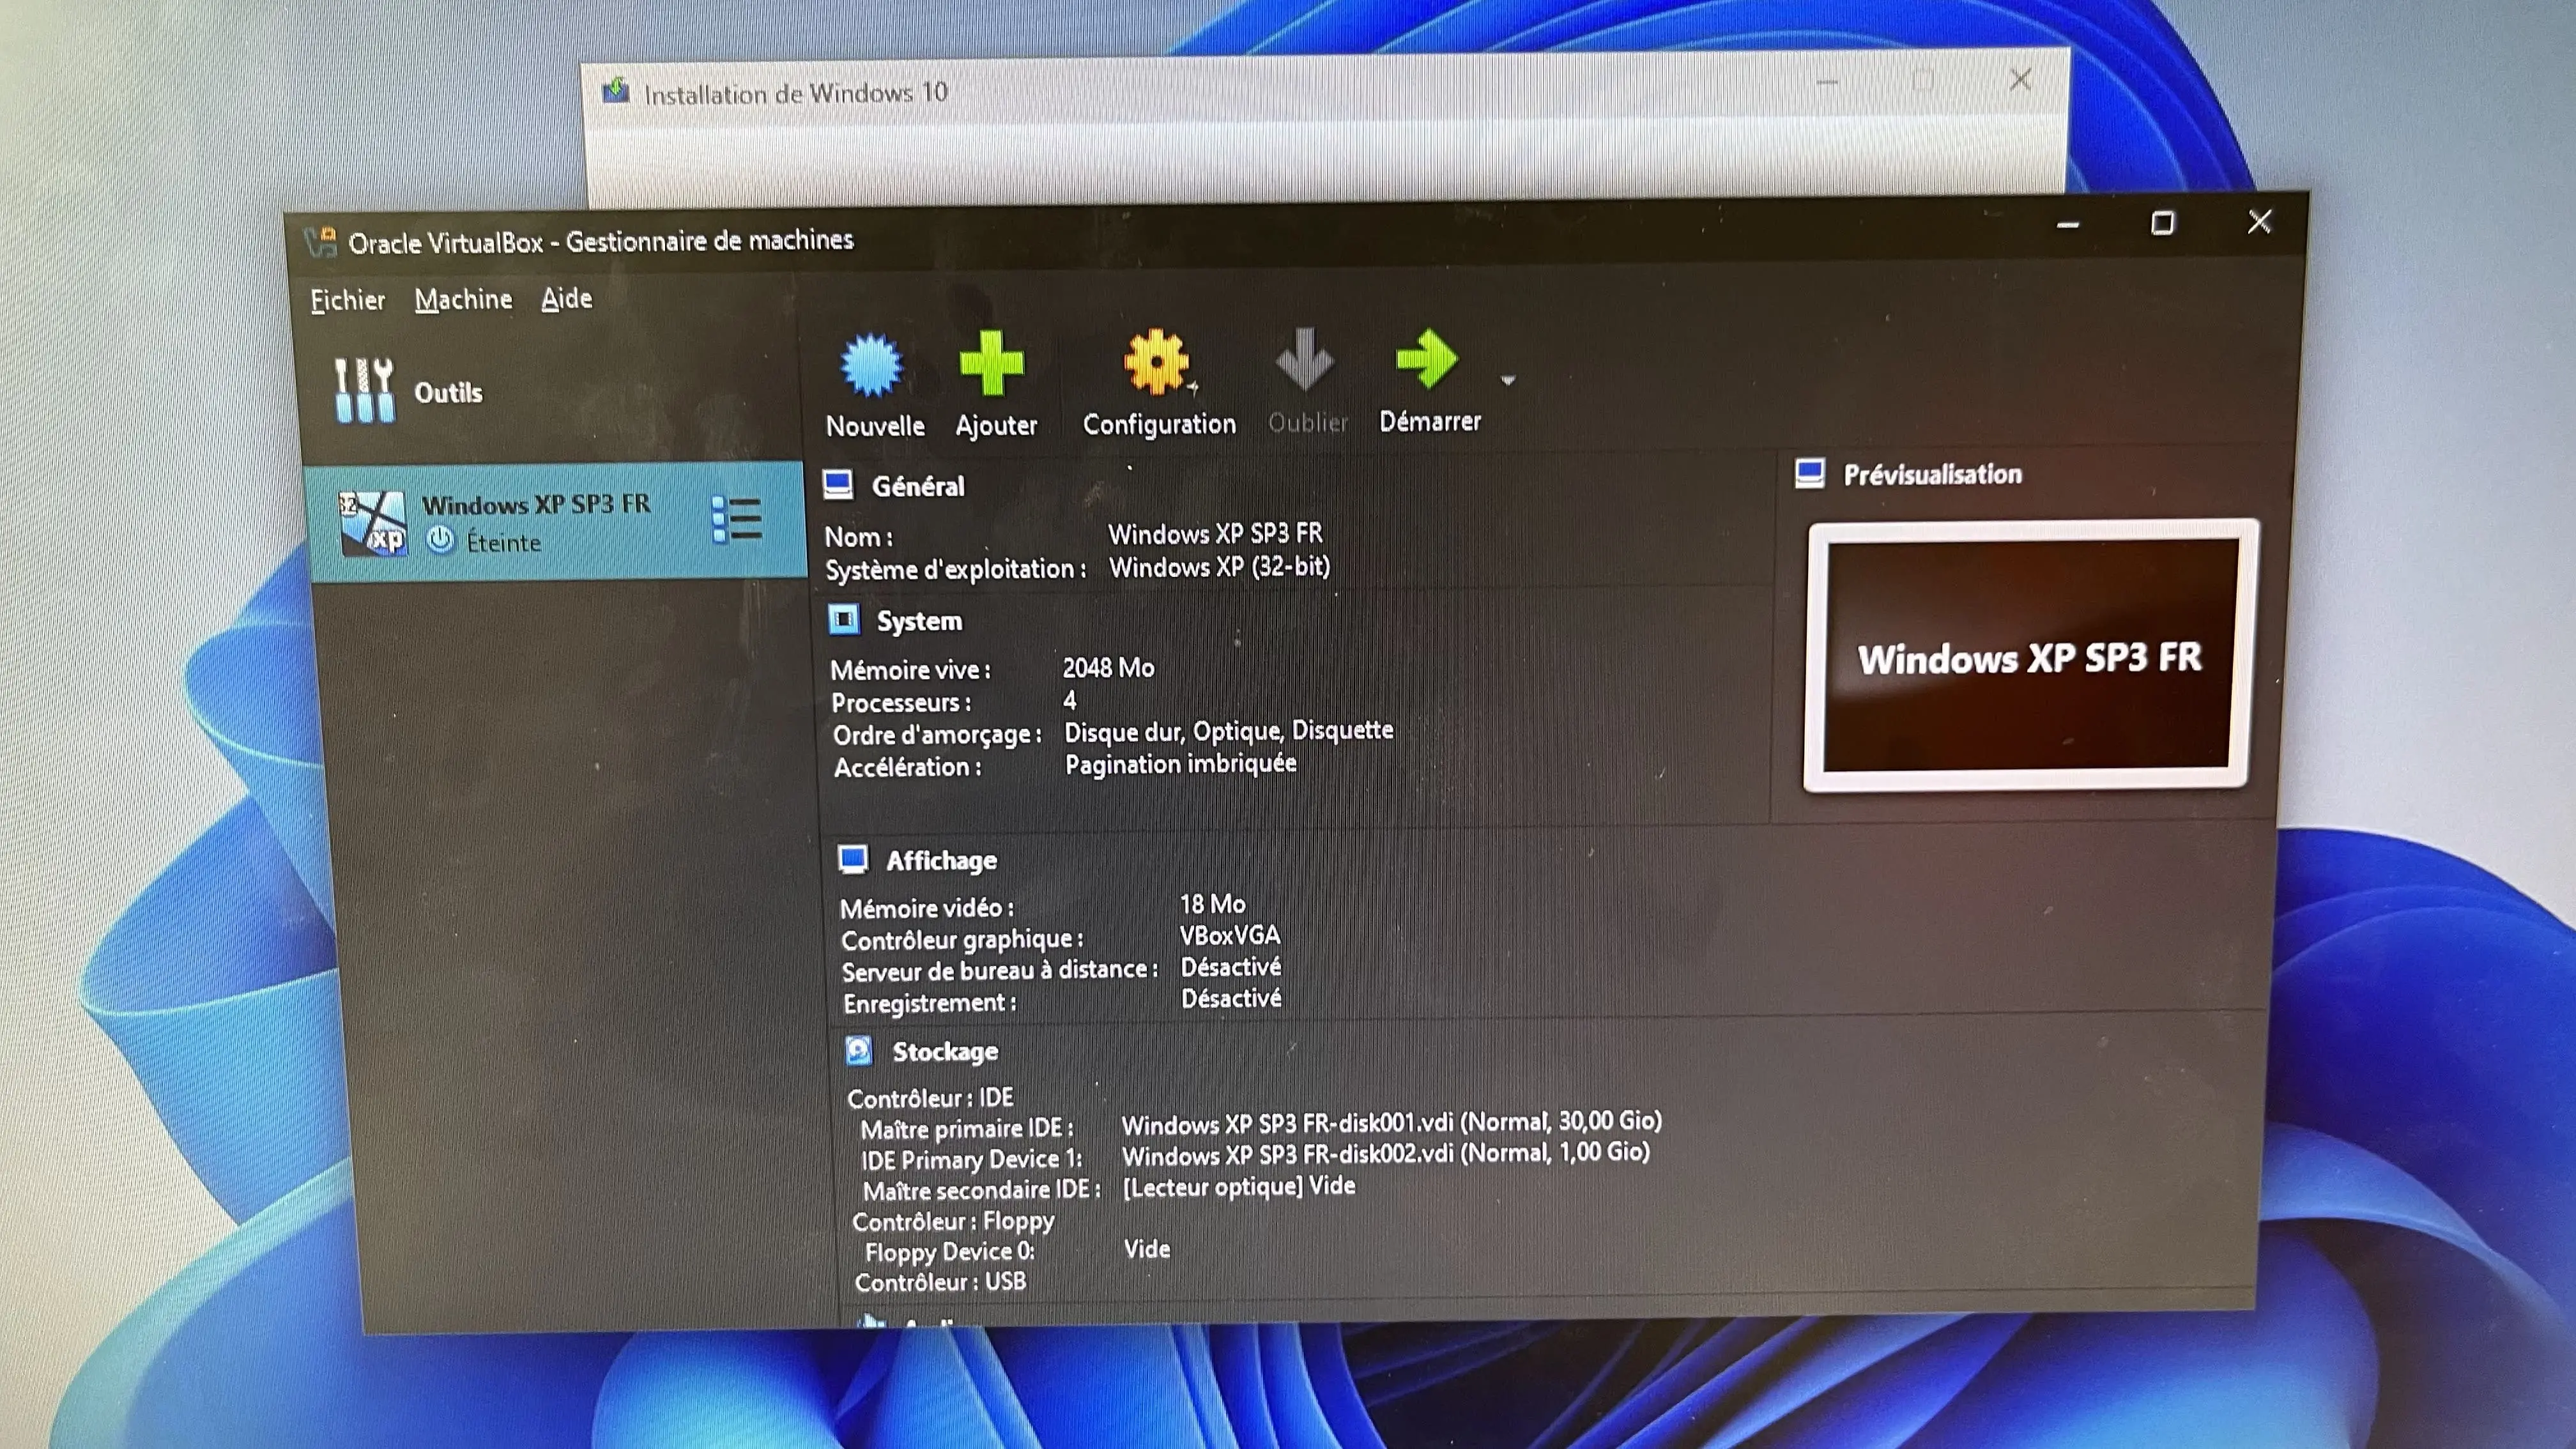
Task: Click the [Lecteur optique] Vide entry
Action: [1239, 1186]
